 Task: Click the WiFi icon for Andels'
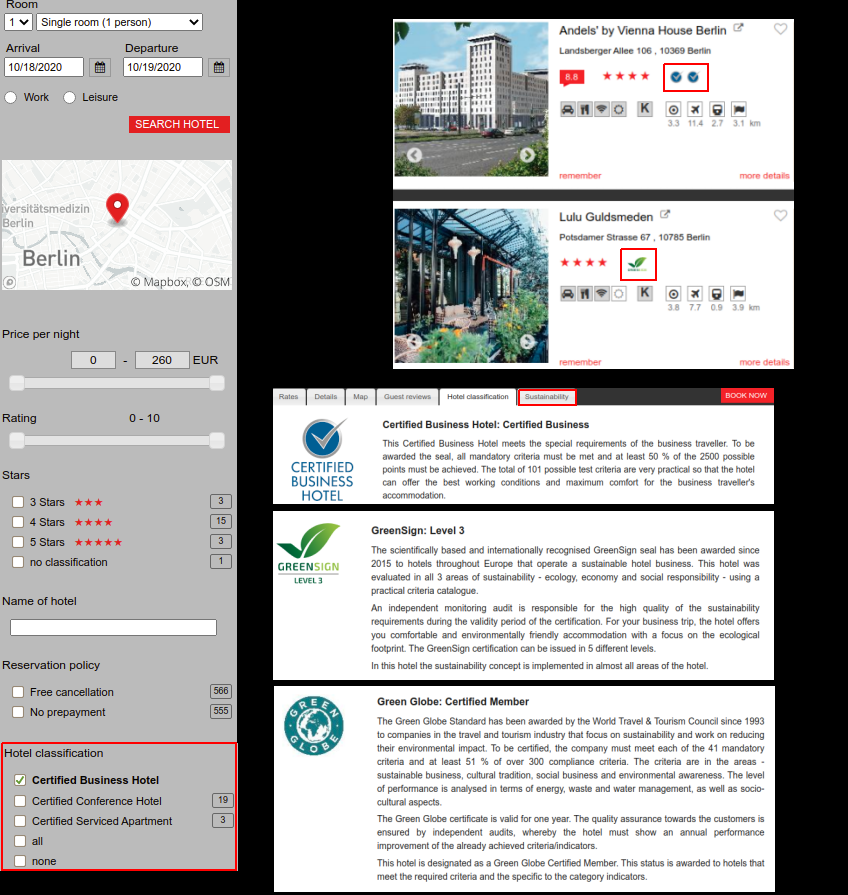(601, 109)
